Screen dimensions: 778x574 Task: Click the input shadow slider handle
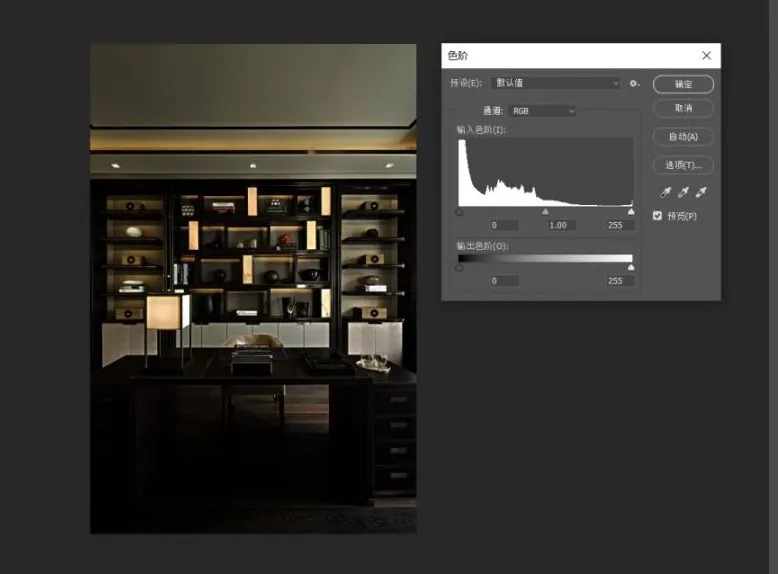(x=459, y=212)
